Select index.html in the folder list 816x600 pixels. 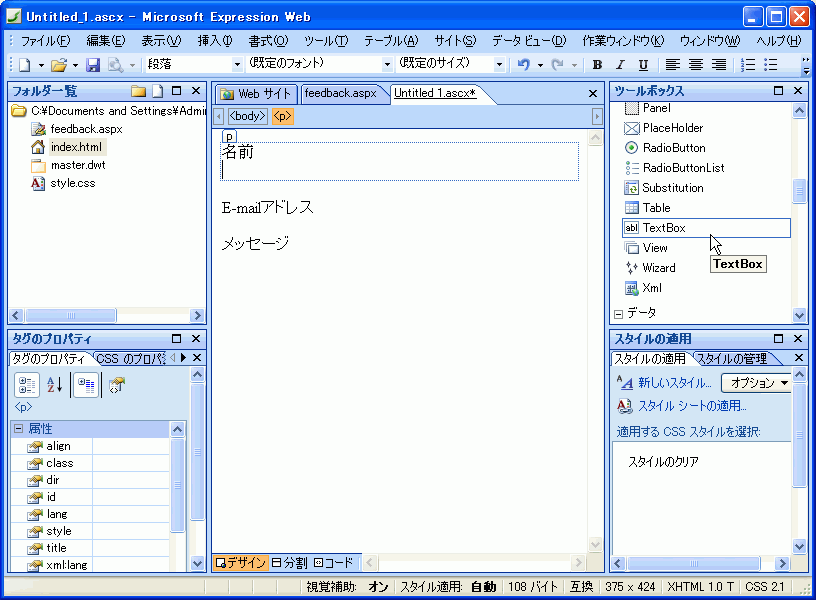coord(76,147)
